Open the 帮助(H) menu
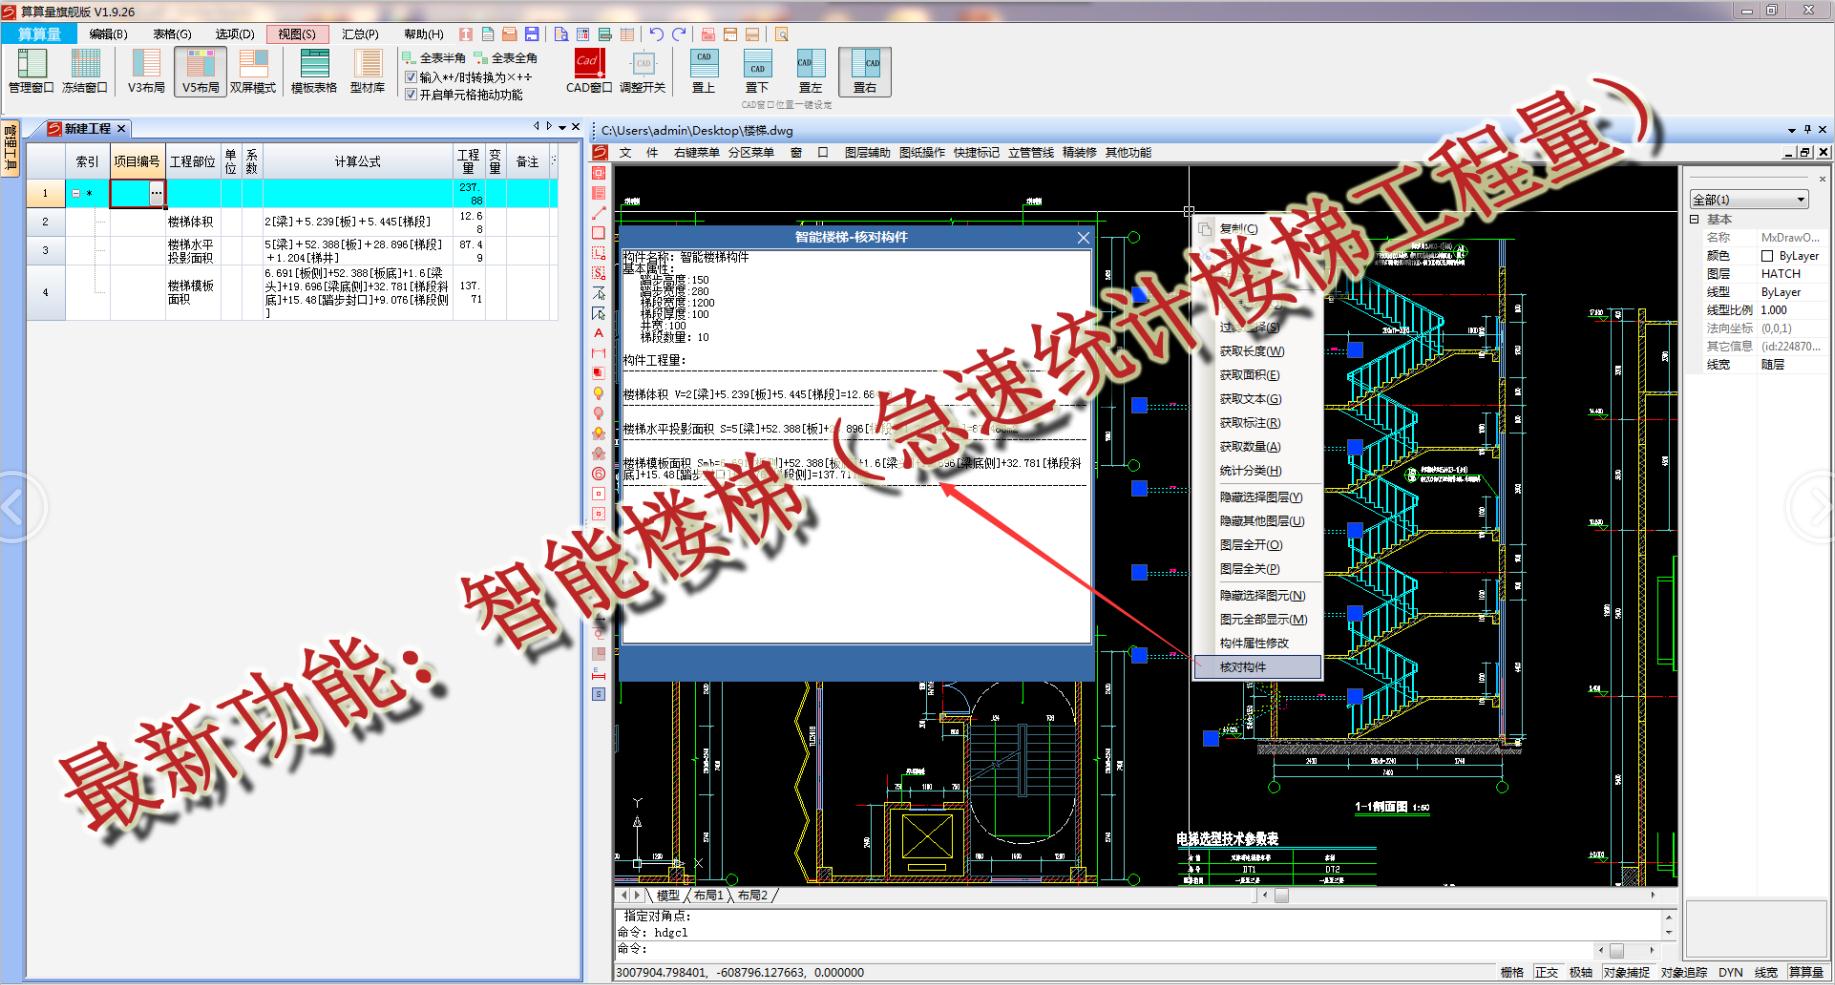The image size is (1835, 985). pos(424,34)
